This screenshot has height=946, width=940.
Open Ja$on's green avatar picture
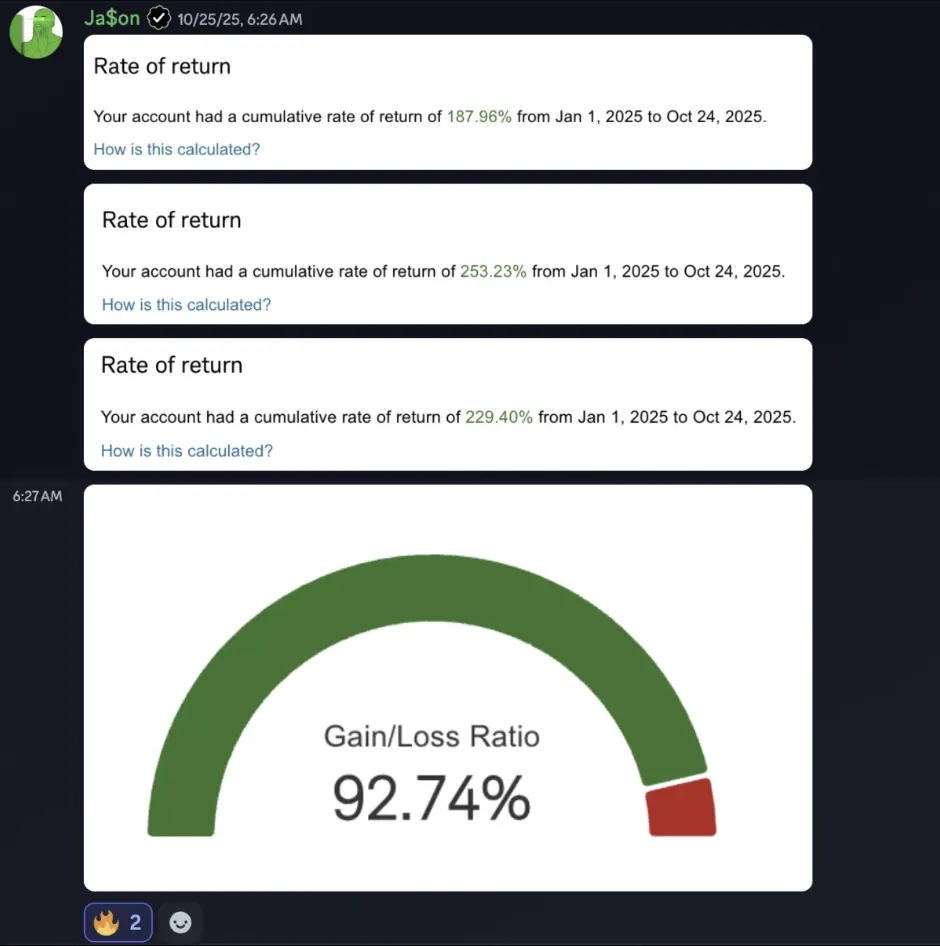click(x=36, y=32)
